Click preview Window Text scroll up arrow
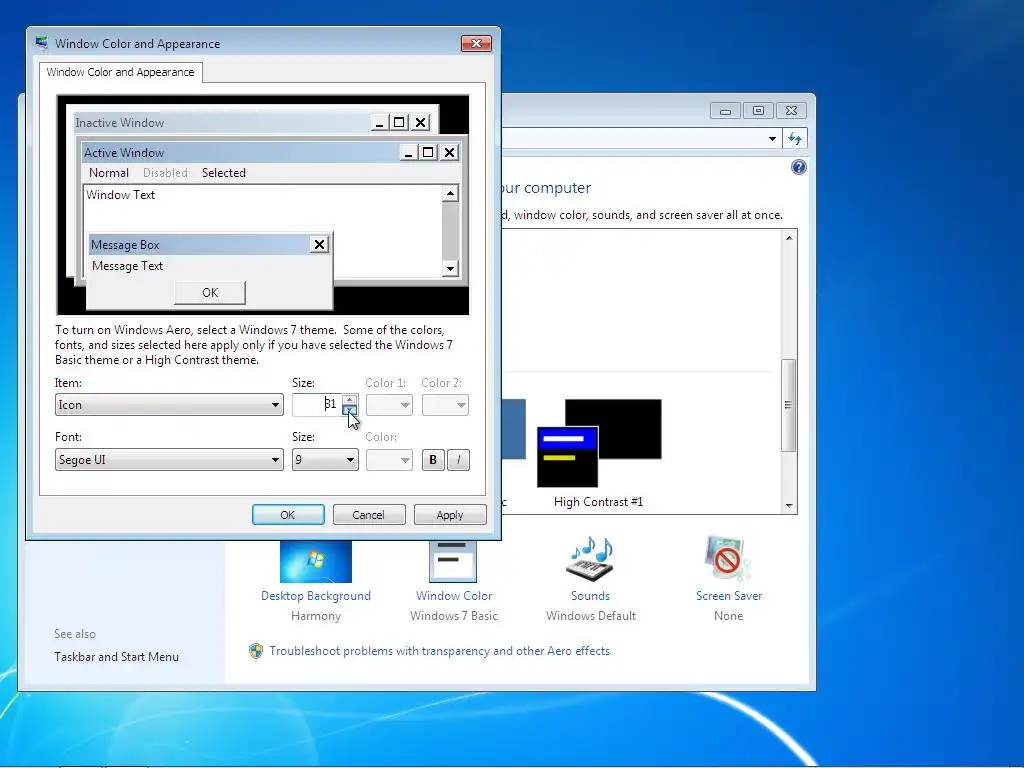1024x768 pixels. tap(450, 193)
